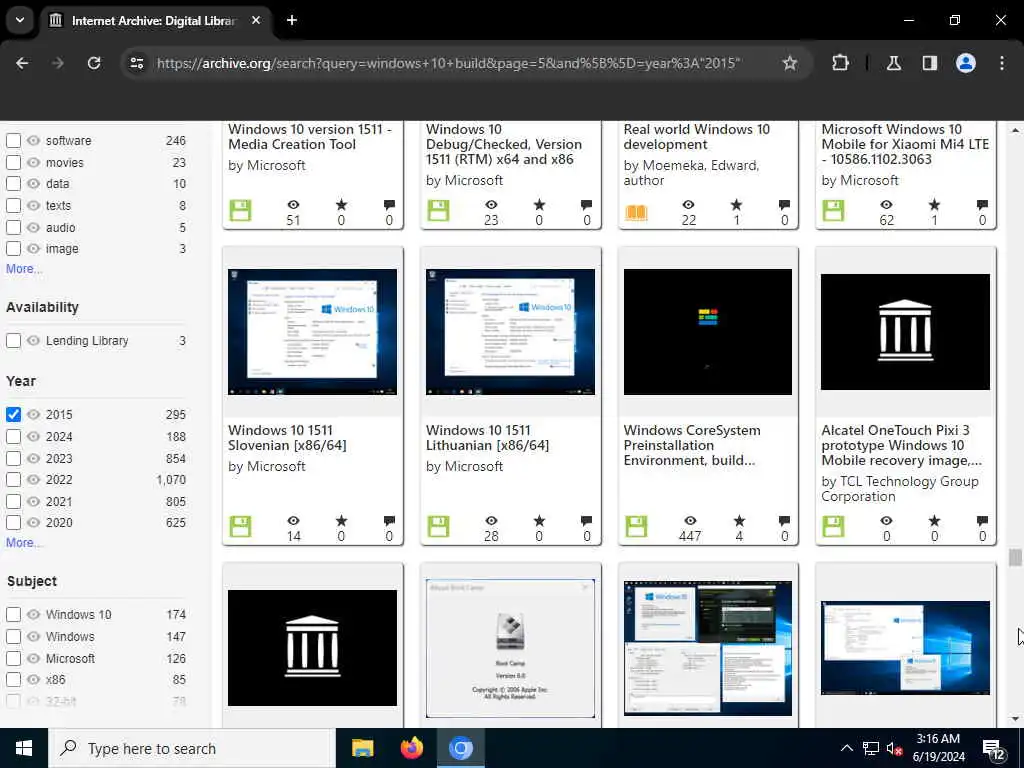Click reviews bubble on Windows 10 1511 Lithuanian card
The image size is (1024, 768).
tap(586, 520)
